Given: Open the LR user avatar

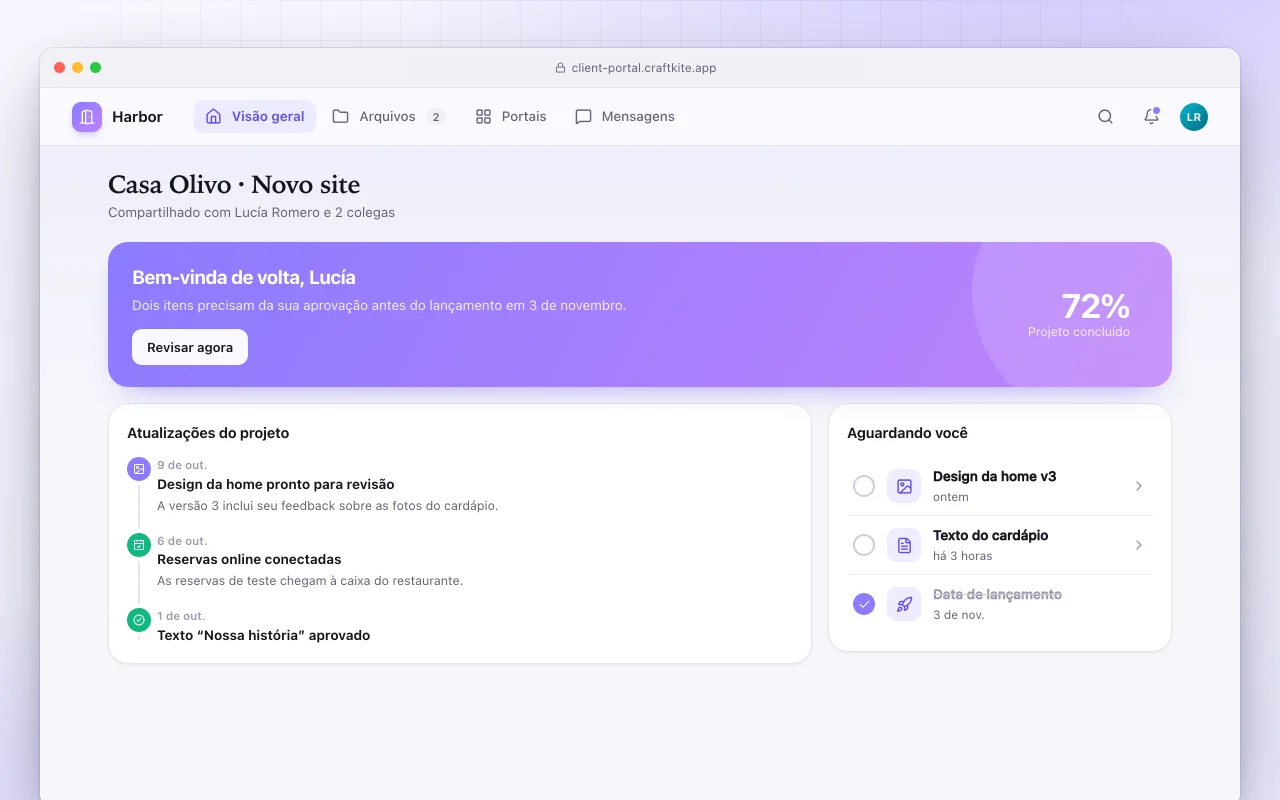Looking at the screenshot, I should tap(1194, 117).
